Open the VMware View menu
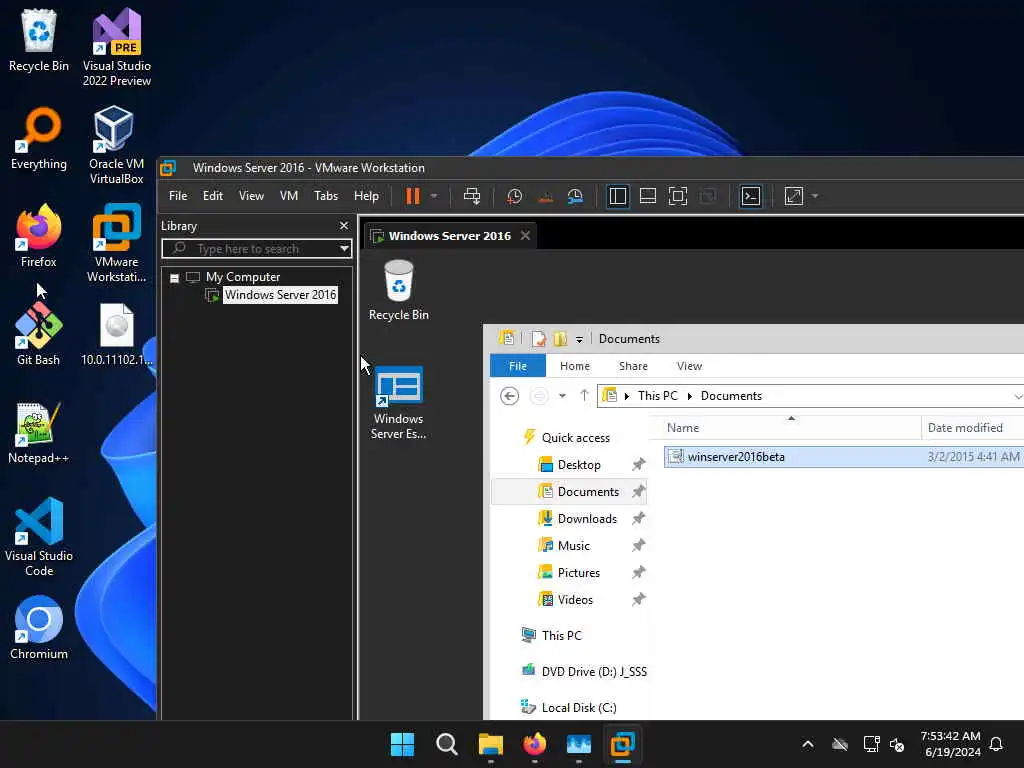Image resolution: width=1024 pixels, height=768 pixels. pos(251,196)
